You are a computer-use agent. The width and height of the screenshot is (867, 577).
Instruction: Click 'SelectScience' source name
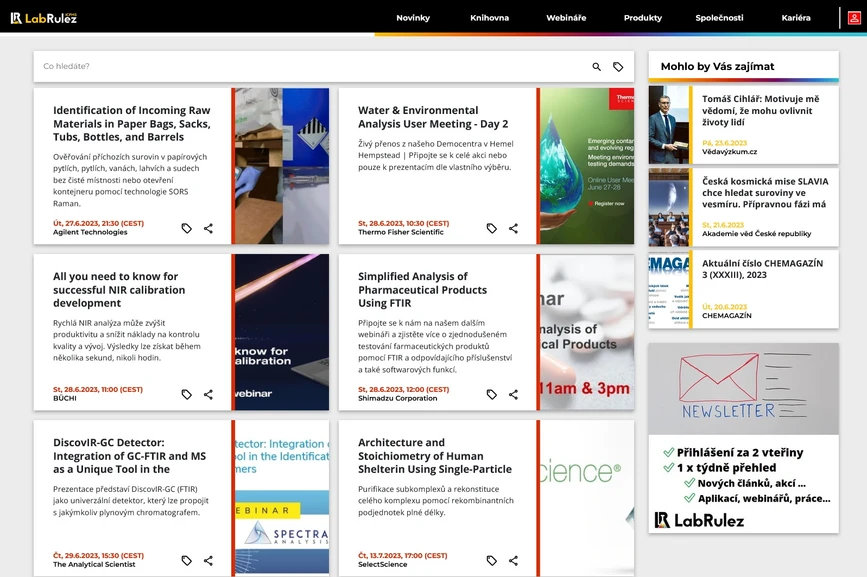[383, 564]
